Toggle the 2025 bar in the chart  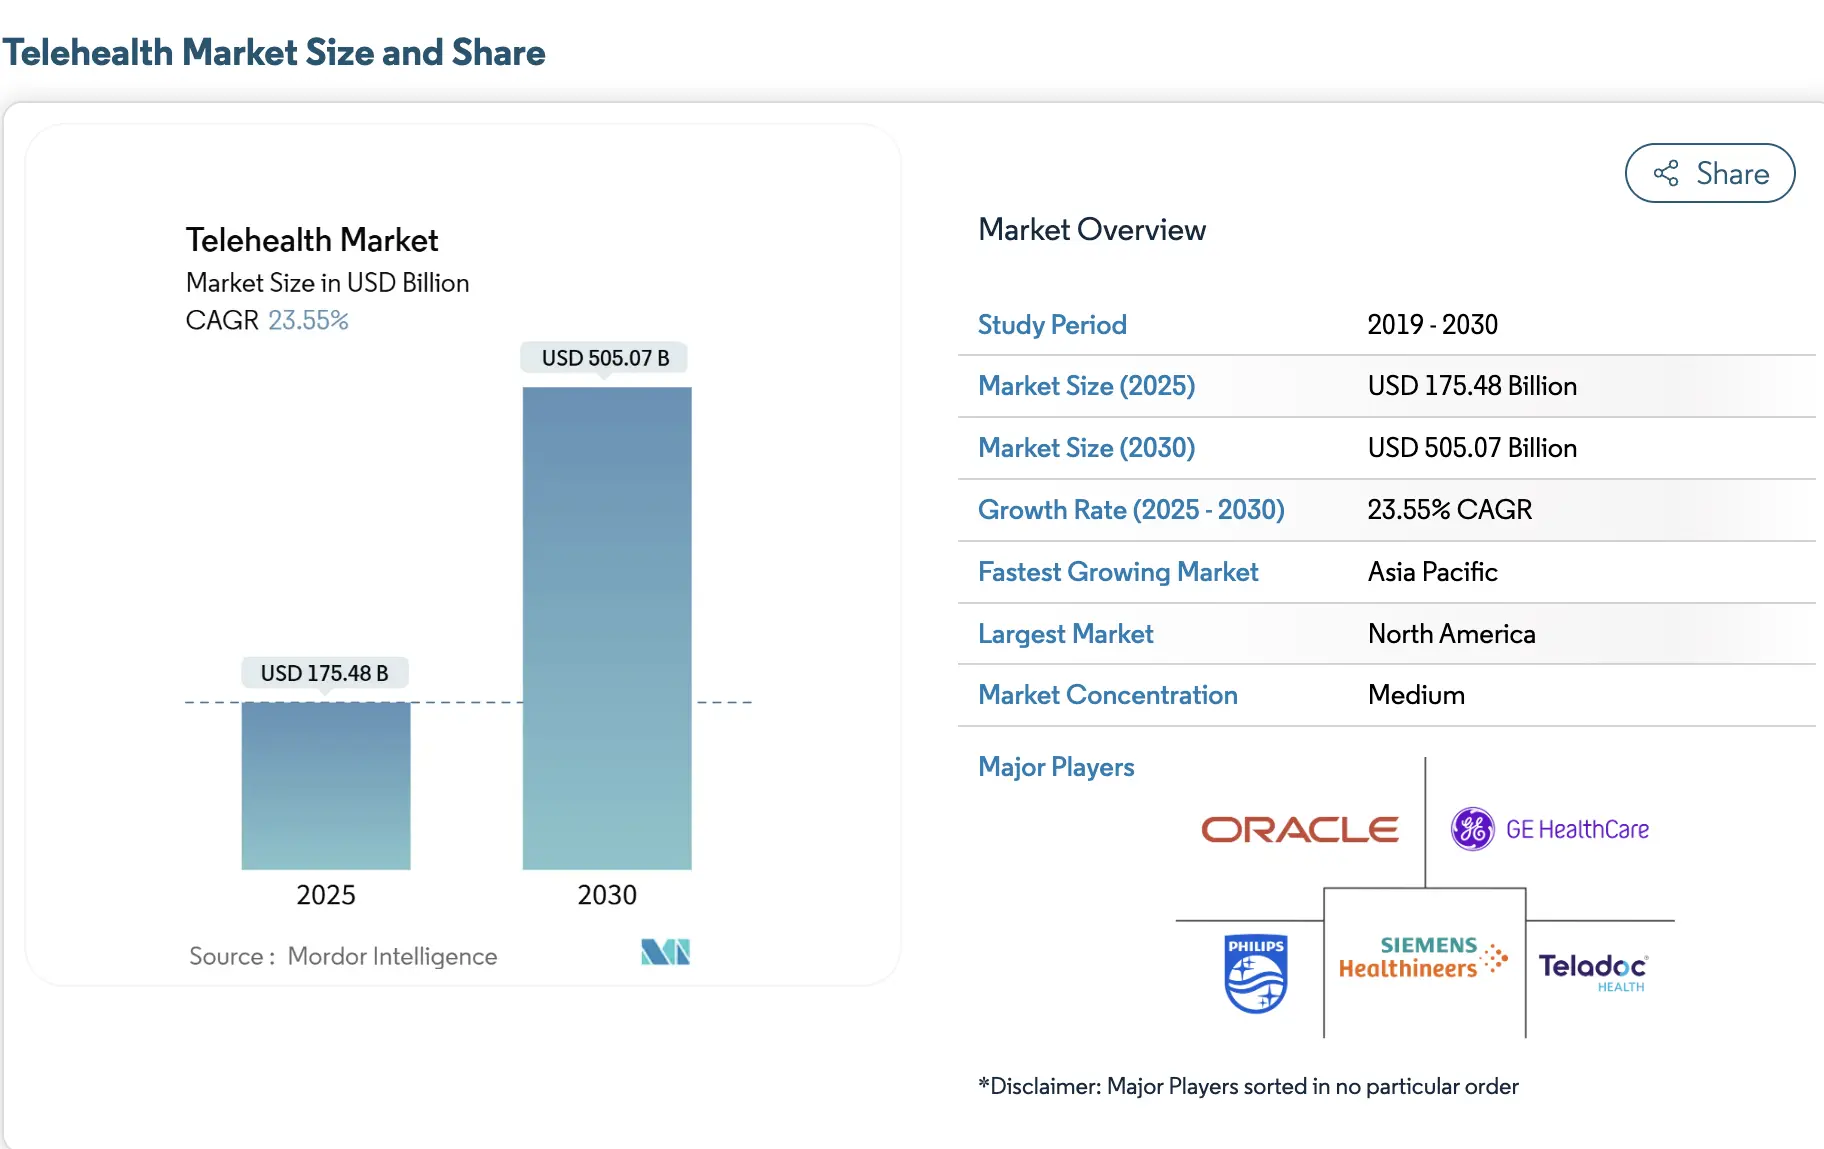(325, 785)
